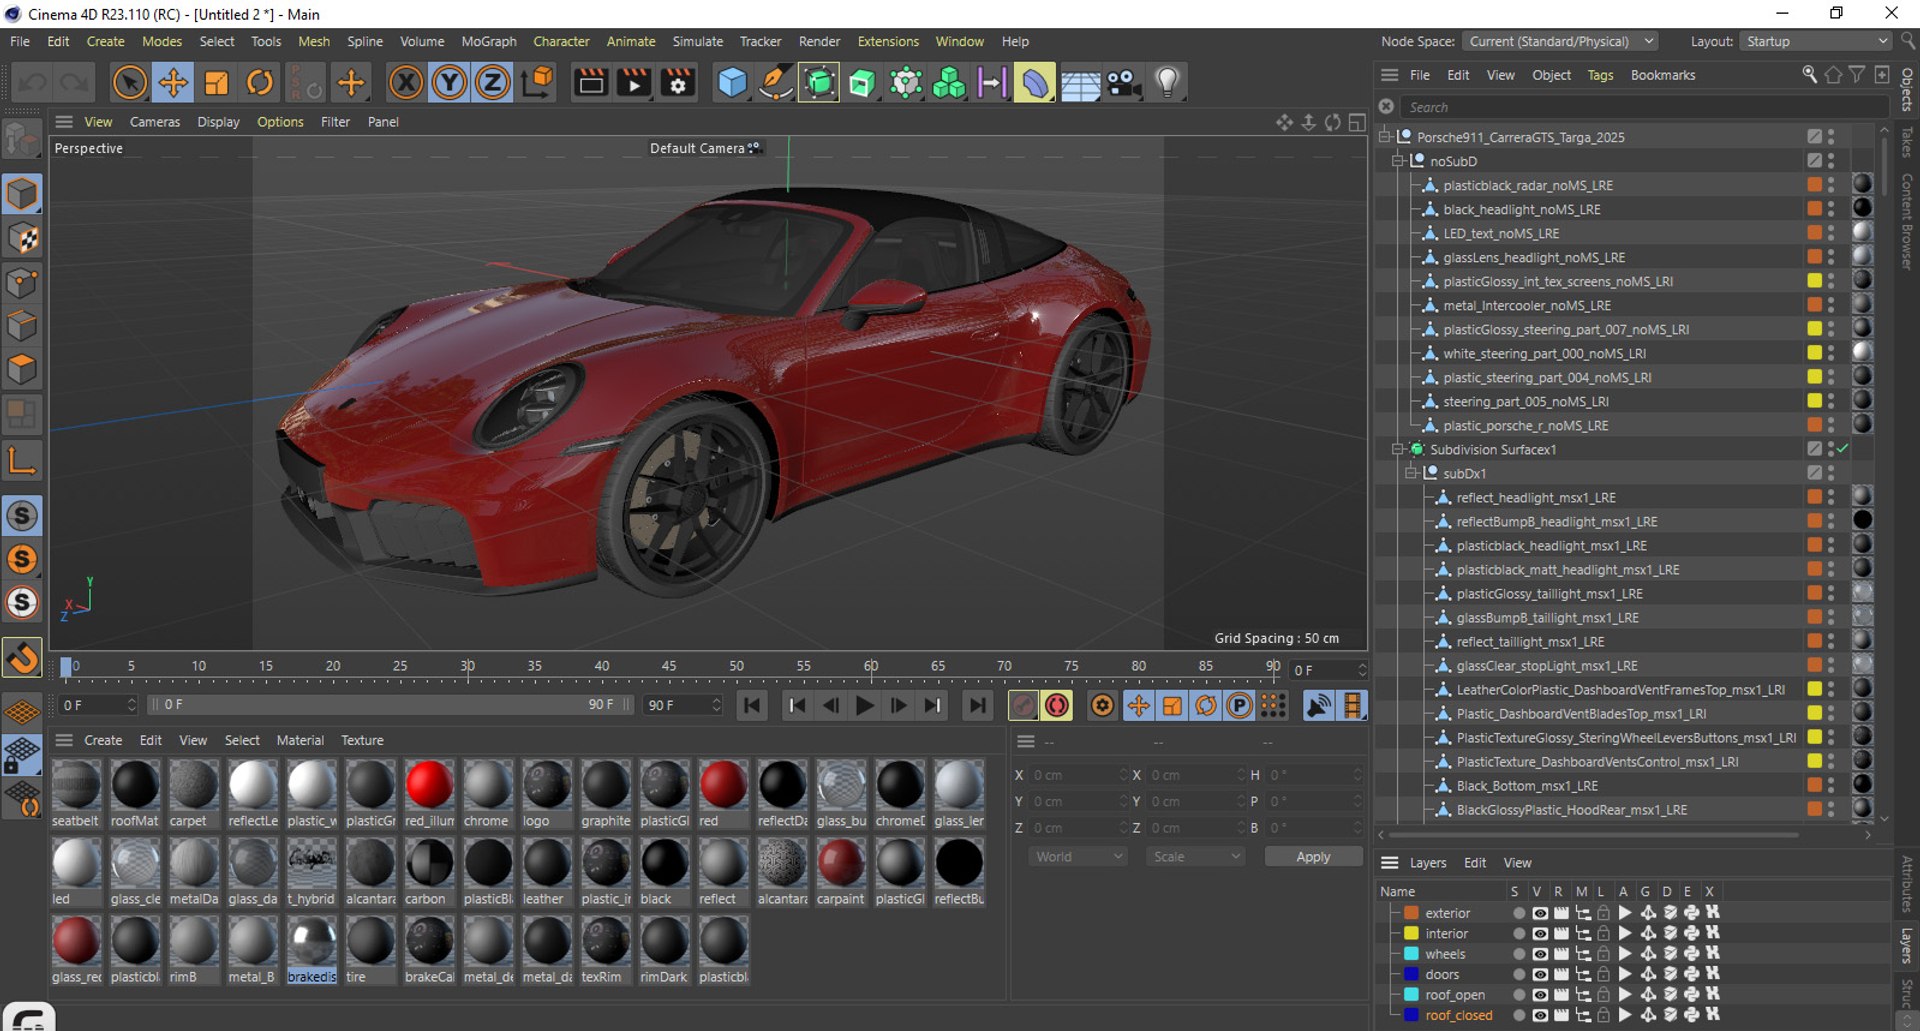Select the Rotate tool

tap(259, 83)
